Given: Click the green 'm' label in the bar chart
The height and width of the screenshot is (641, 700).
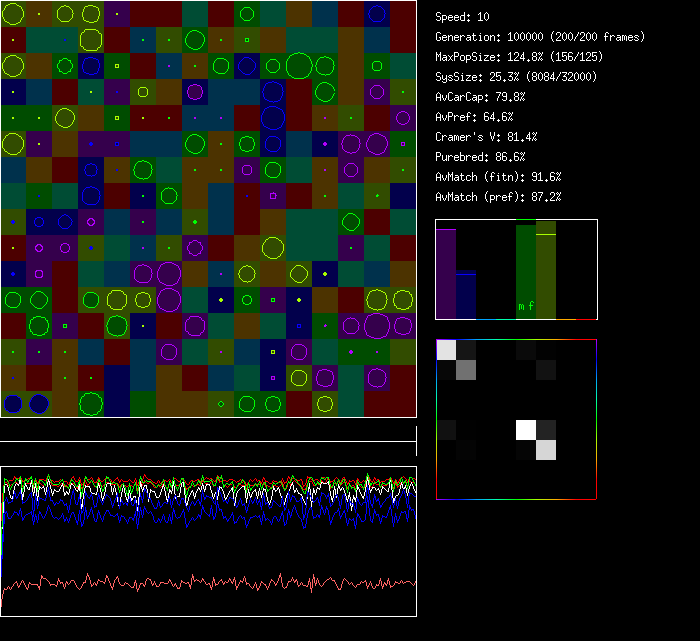Looking at the screenshot, I should pyautogui.click(x=521, y=306).
